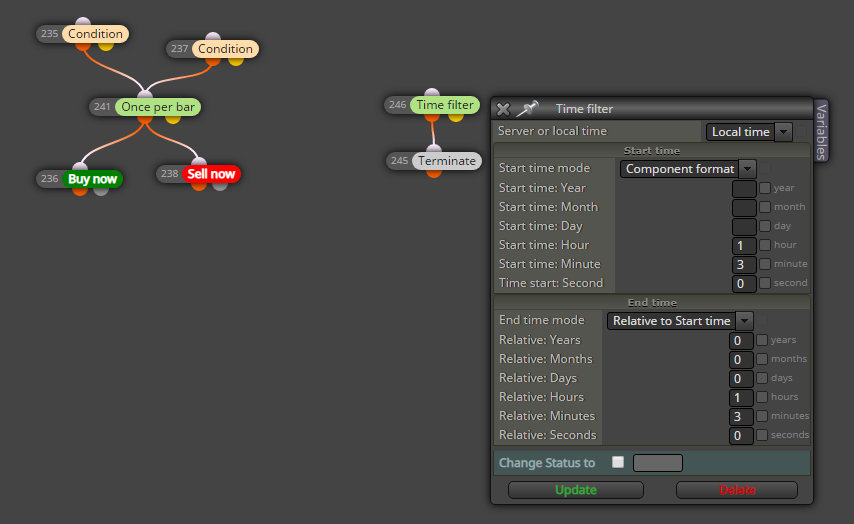Select the Condition node 237
Image resolution: width=854 pixels, height=524 pixels.
coord(225,49)
